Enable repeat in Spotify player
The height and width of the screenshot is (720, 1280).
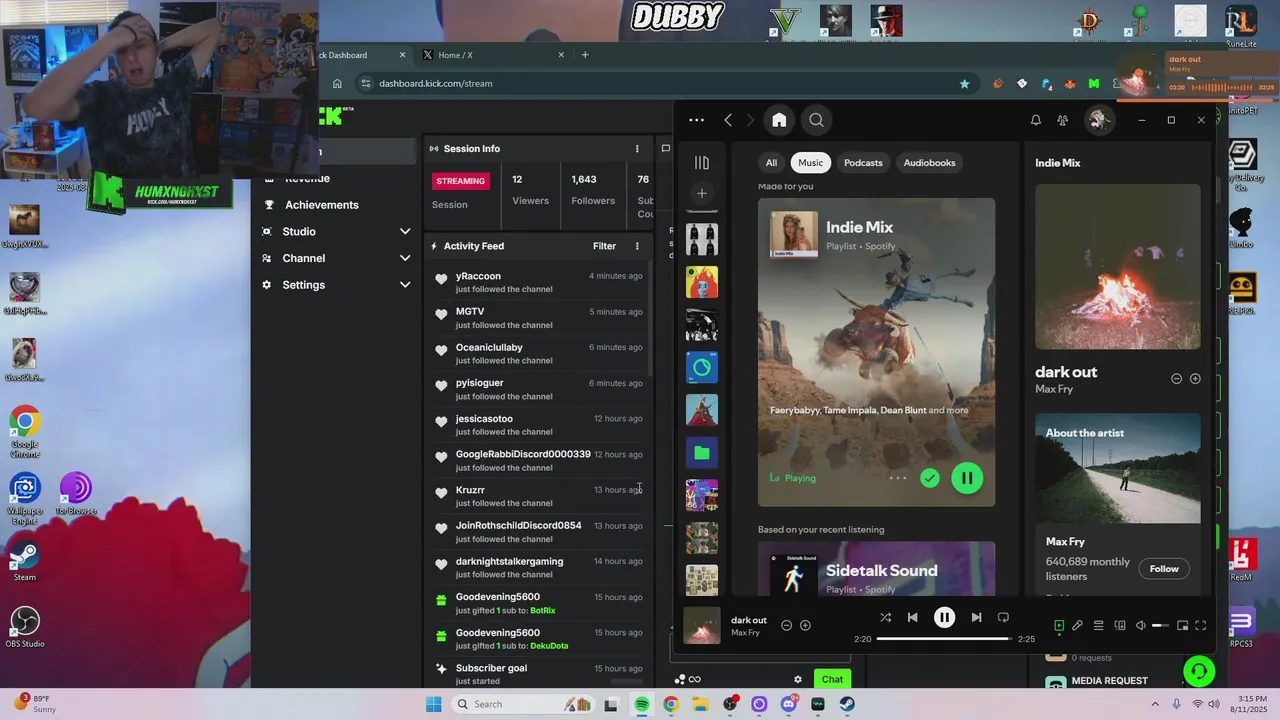point(1003,618)
